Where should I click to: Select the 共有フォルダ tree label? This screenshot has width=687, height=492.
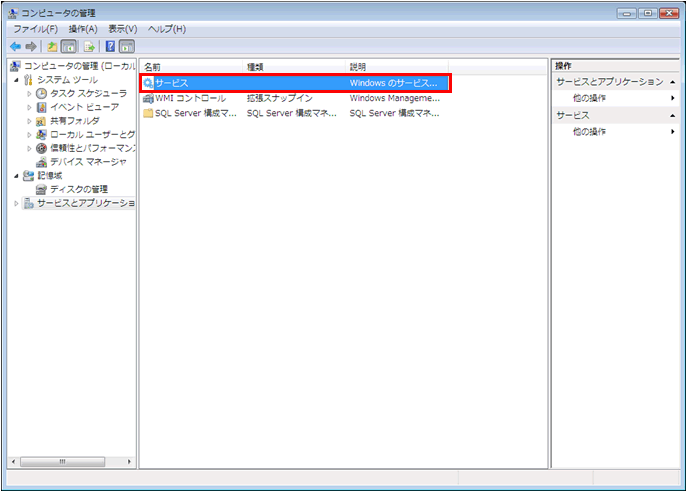(74, 121)
